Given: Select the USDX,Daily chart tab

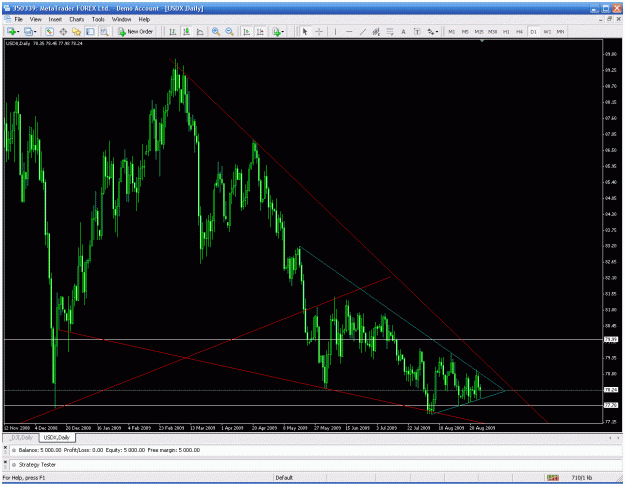Looking at the screenshot, I should [x=57, y=437].
